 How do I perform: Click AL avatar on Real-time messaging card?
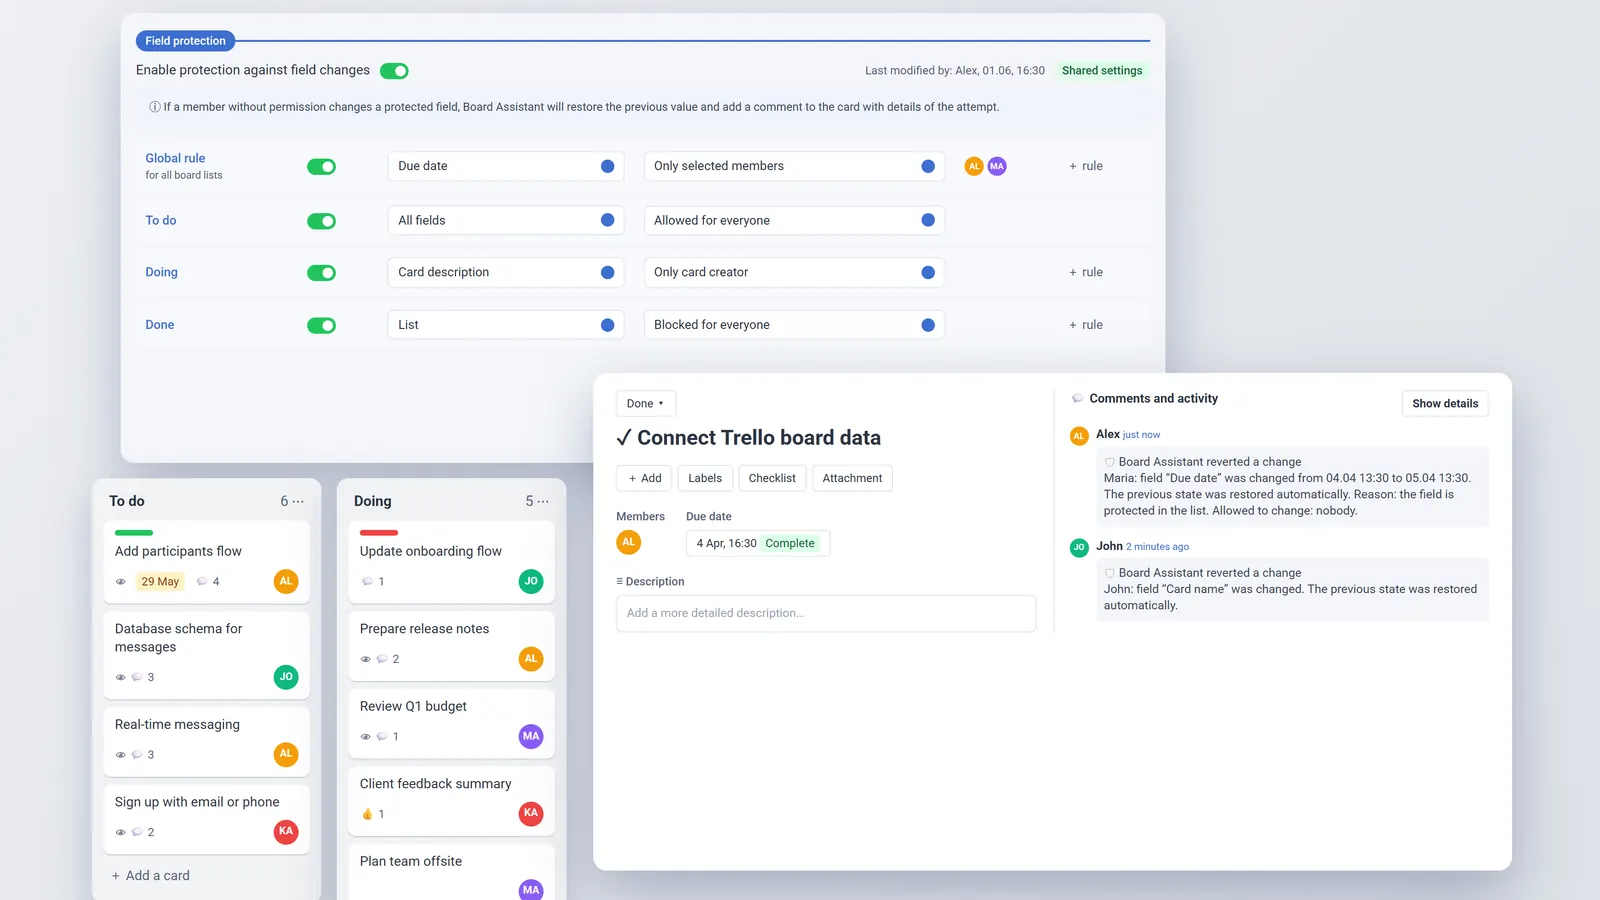286,754
